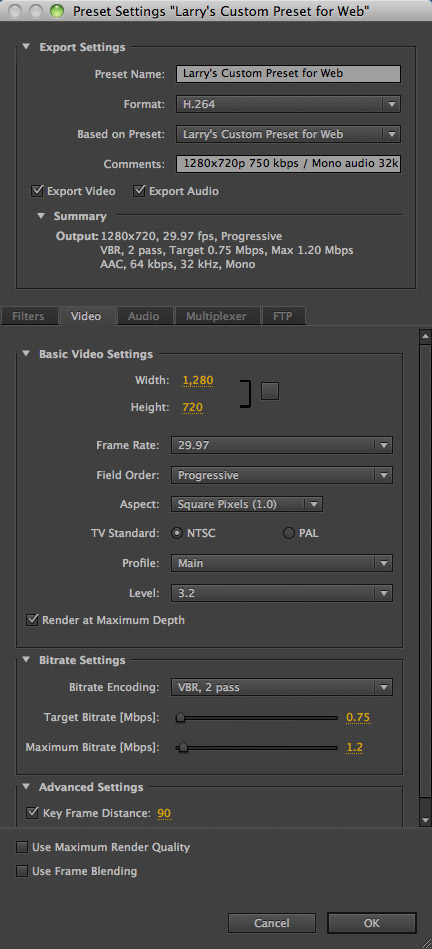Switch to the Multiplexer tab

point(217,316)
